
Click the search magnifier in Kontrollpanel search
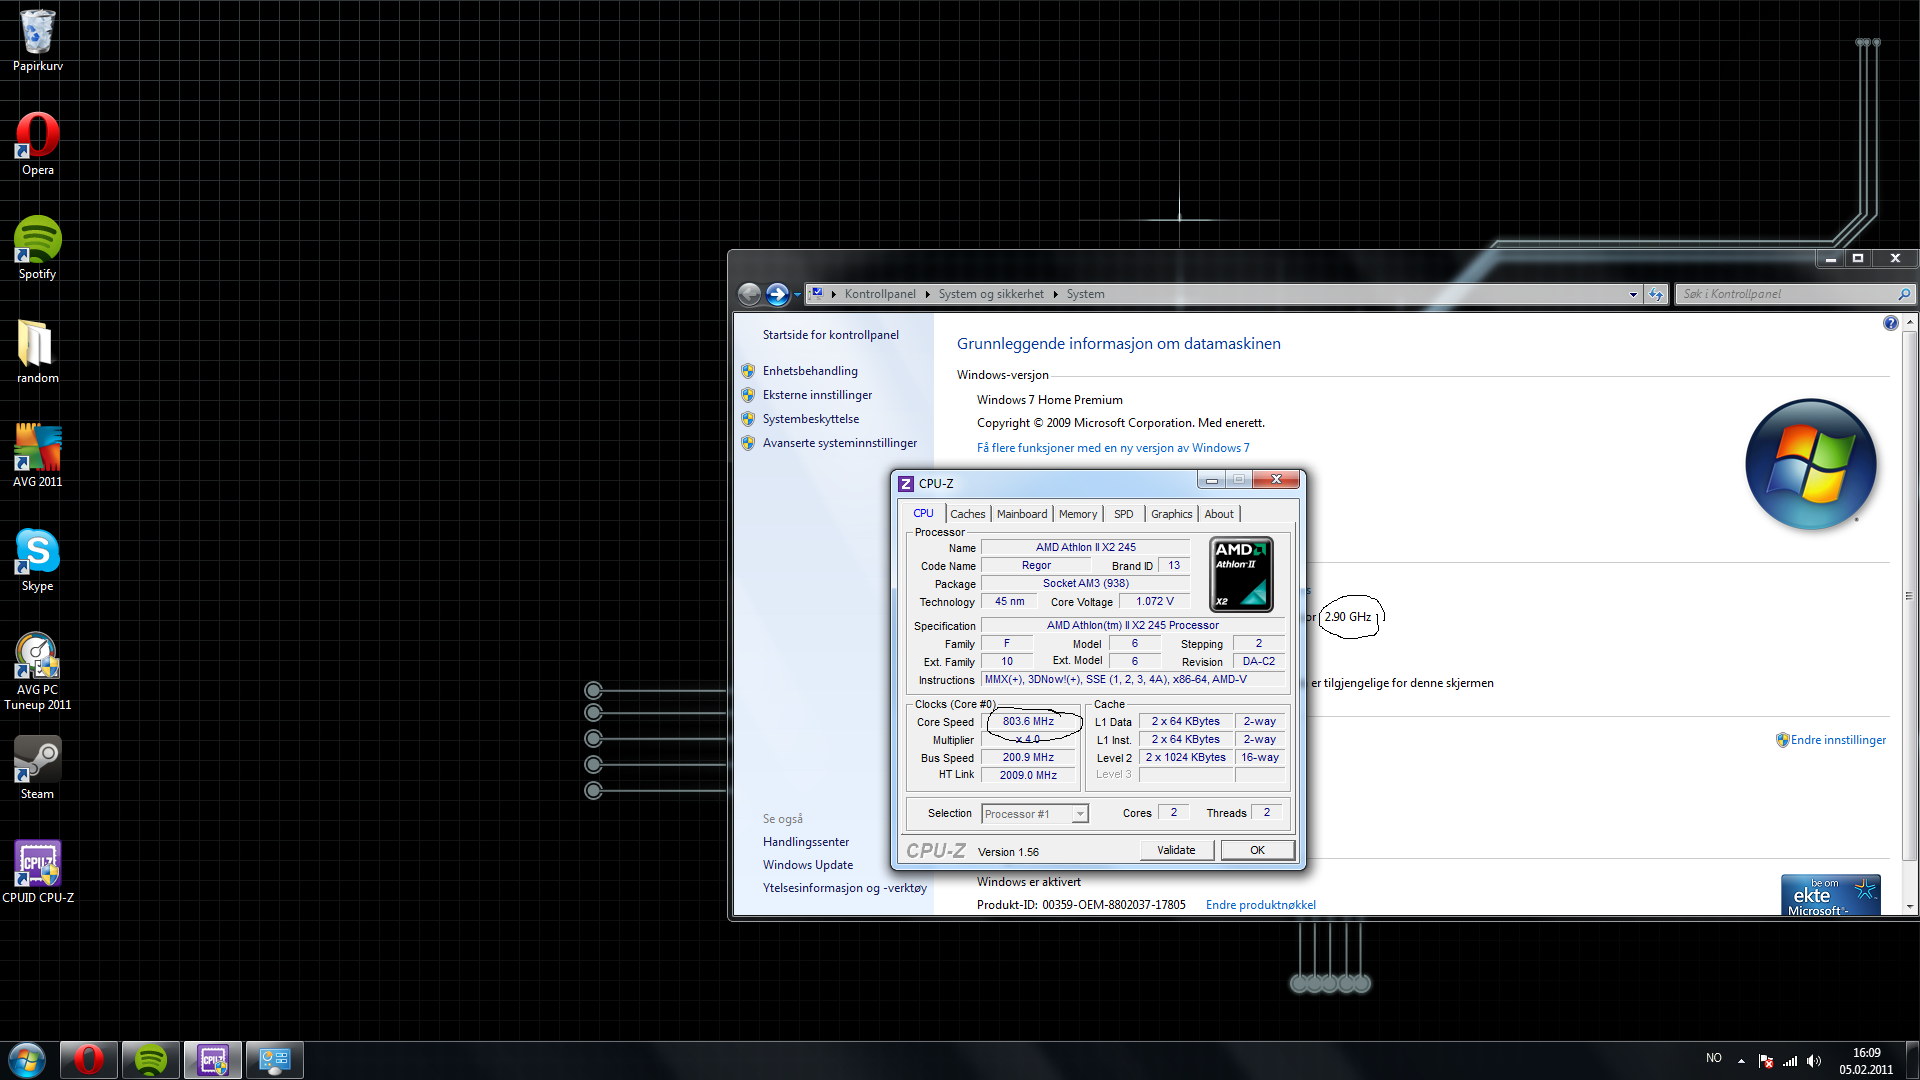tap(1904, 294)
